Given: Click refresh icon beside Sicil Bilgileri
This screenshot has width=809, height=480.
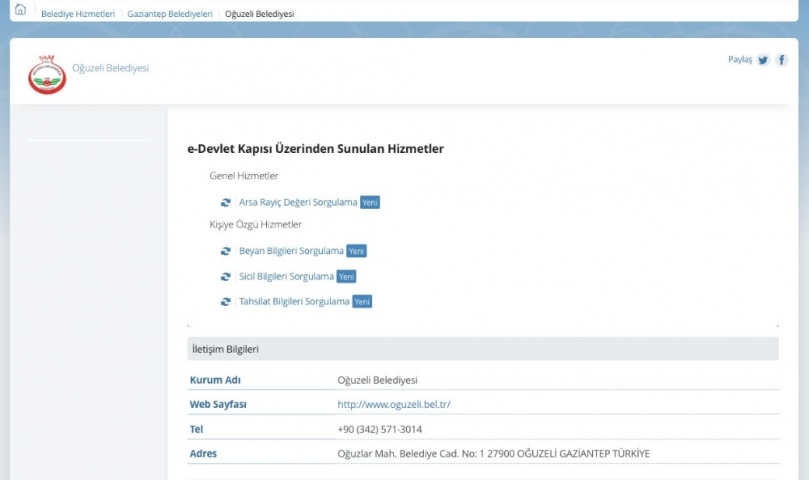Looking at the screenshot, I should 225,277.
